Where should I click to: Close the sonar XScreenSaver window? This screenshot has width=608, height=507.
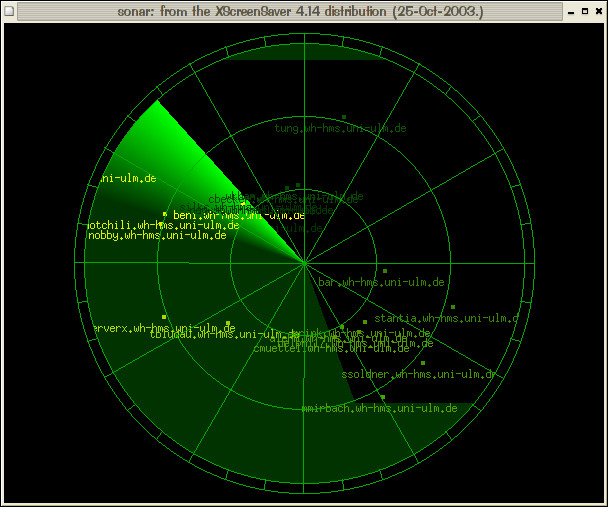pyautogui.click(x=599, y=12)
